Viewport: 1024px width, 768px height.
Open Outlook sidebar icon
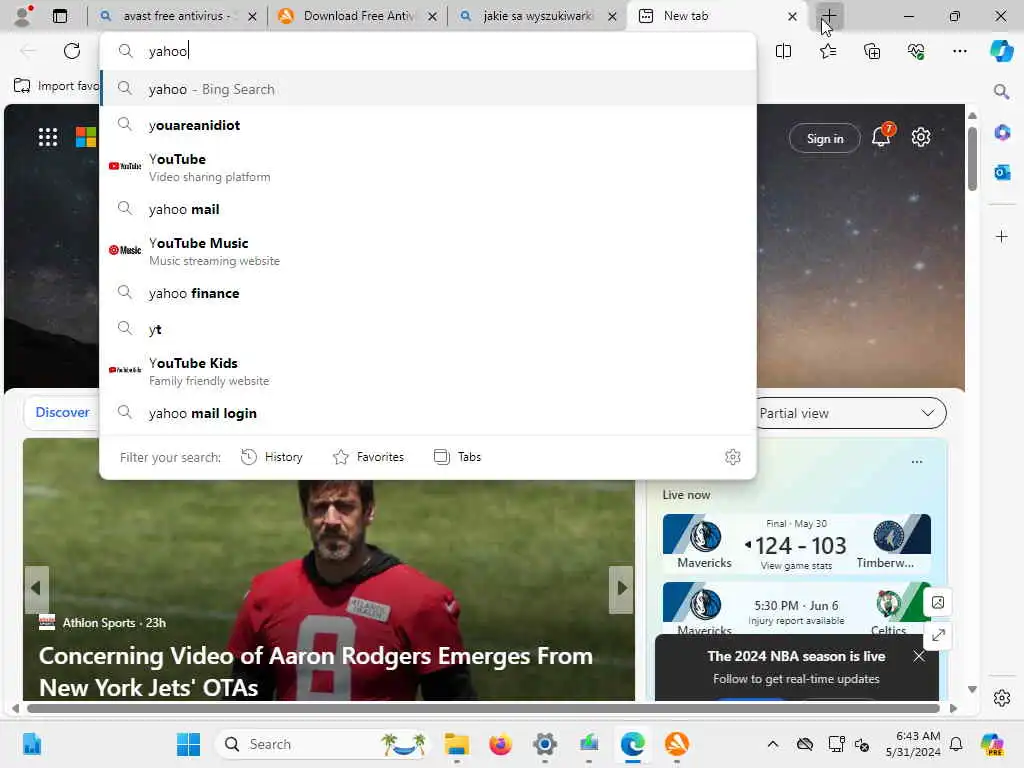click(1002, 172)
